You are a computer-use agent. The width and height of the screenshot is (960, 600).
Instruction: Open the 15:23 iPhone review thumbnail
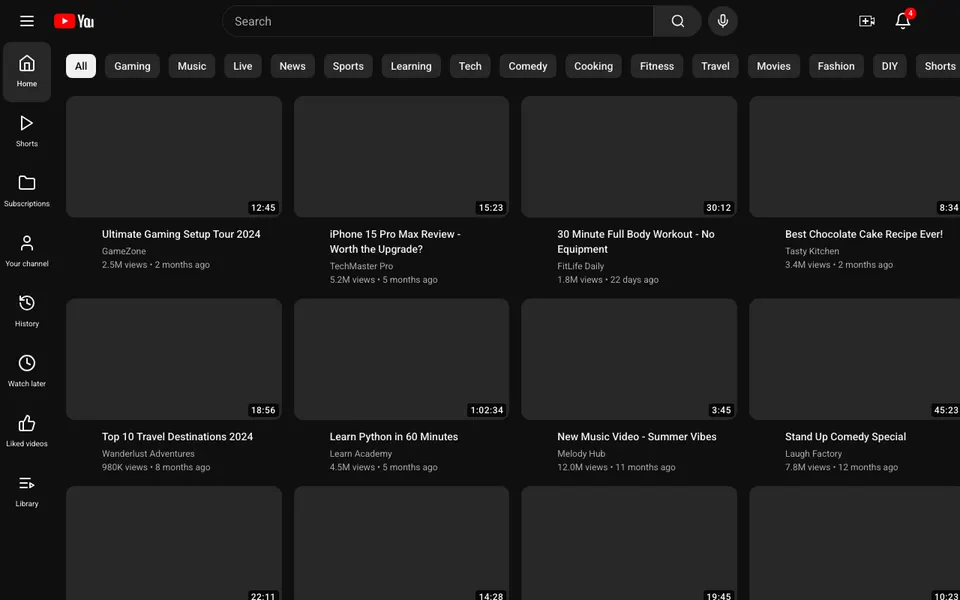coord(402,157)
